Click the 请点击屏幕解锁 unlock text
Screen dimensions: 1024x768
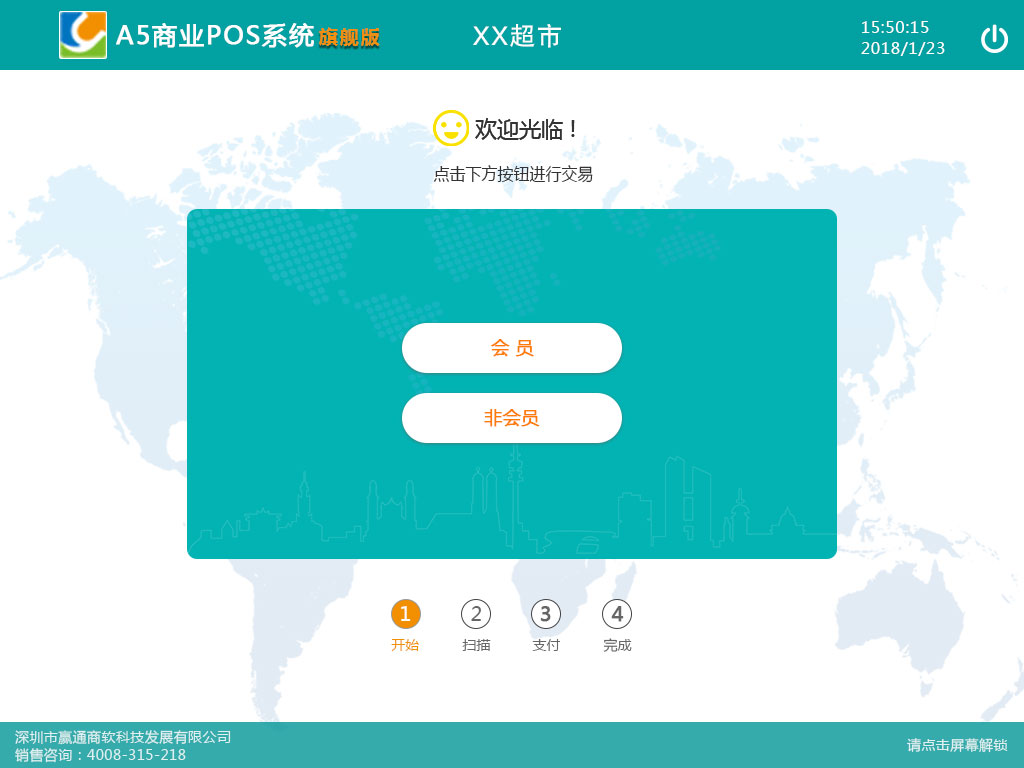click(x=957, y=745)
